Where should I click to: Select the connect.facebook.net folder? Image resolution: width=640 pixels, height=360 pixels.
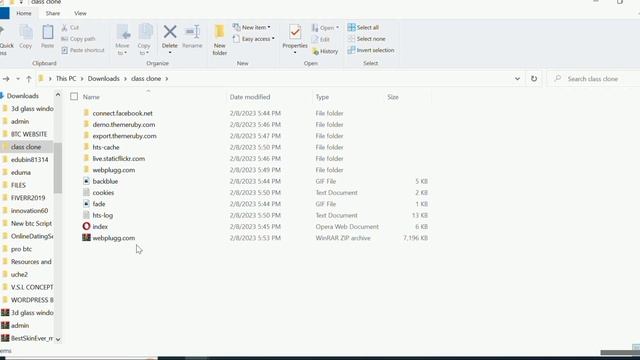pos(122,113)
